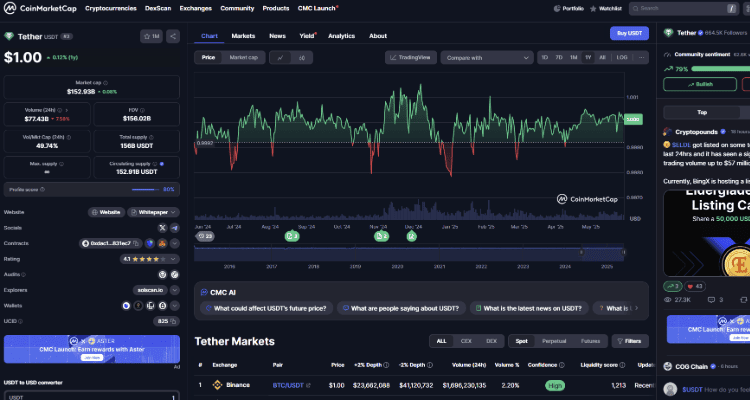Screen dimensions: 750x400
Task: Expand more contracts chevron
Action: [175, 244]
